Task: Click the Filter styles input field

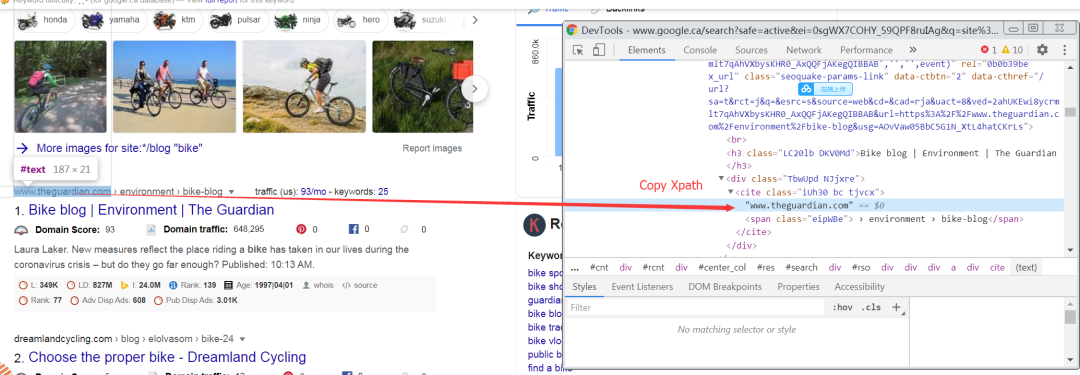Action: coord(696,307)
